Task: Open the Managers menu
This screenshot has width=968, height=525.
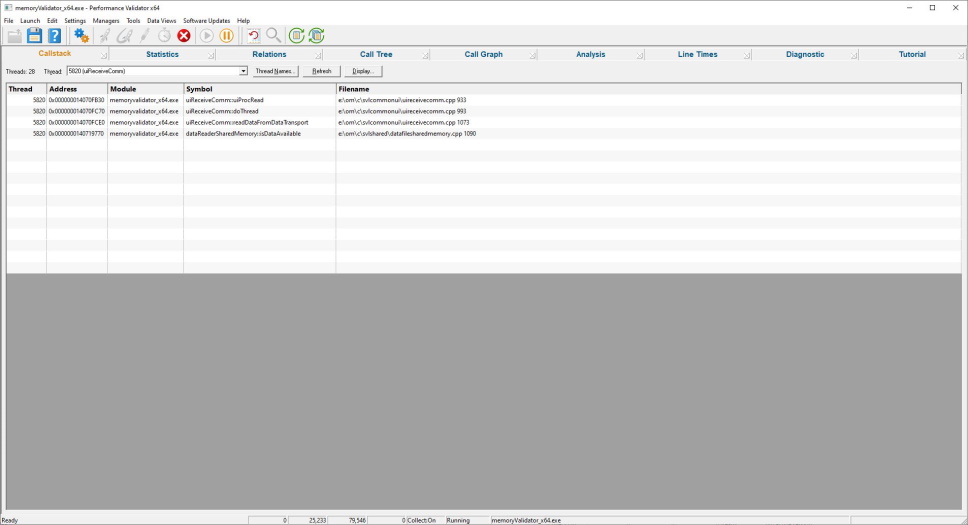Action: (106, 20)
